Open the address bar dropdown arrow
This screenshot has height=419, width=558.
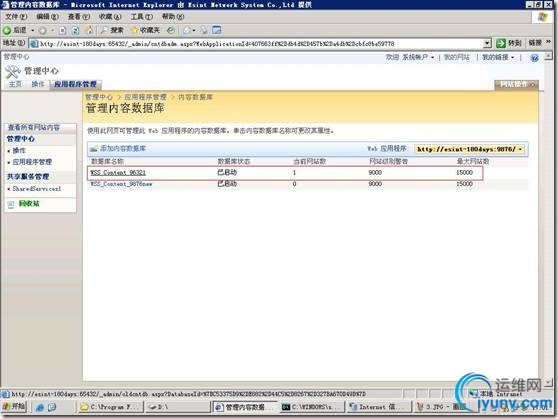pyautogui.click(x=487, y=43)
